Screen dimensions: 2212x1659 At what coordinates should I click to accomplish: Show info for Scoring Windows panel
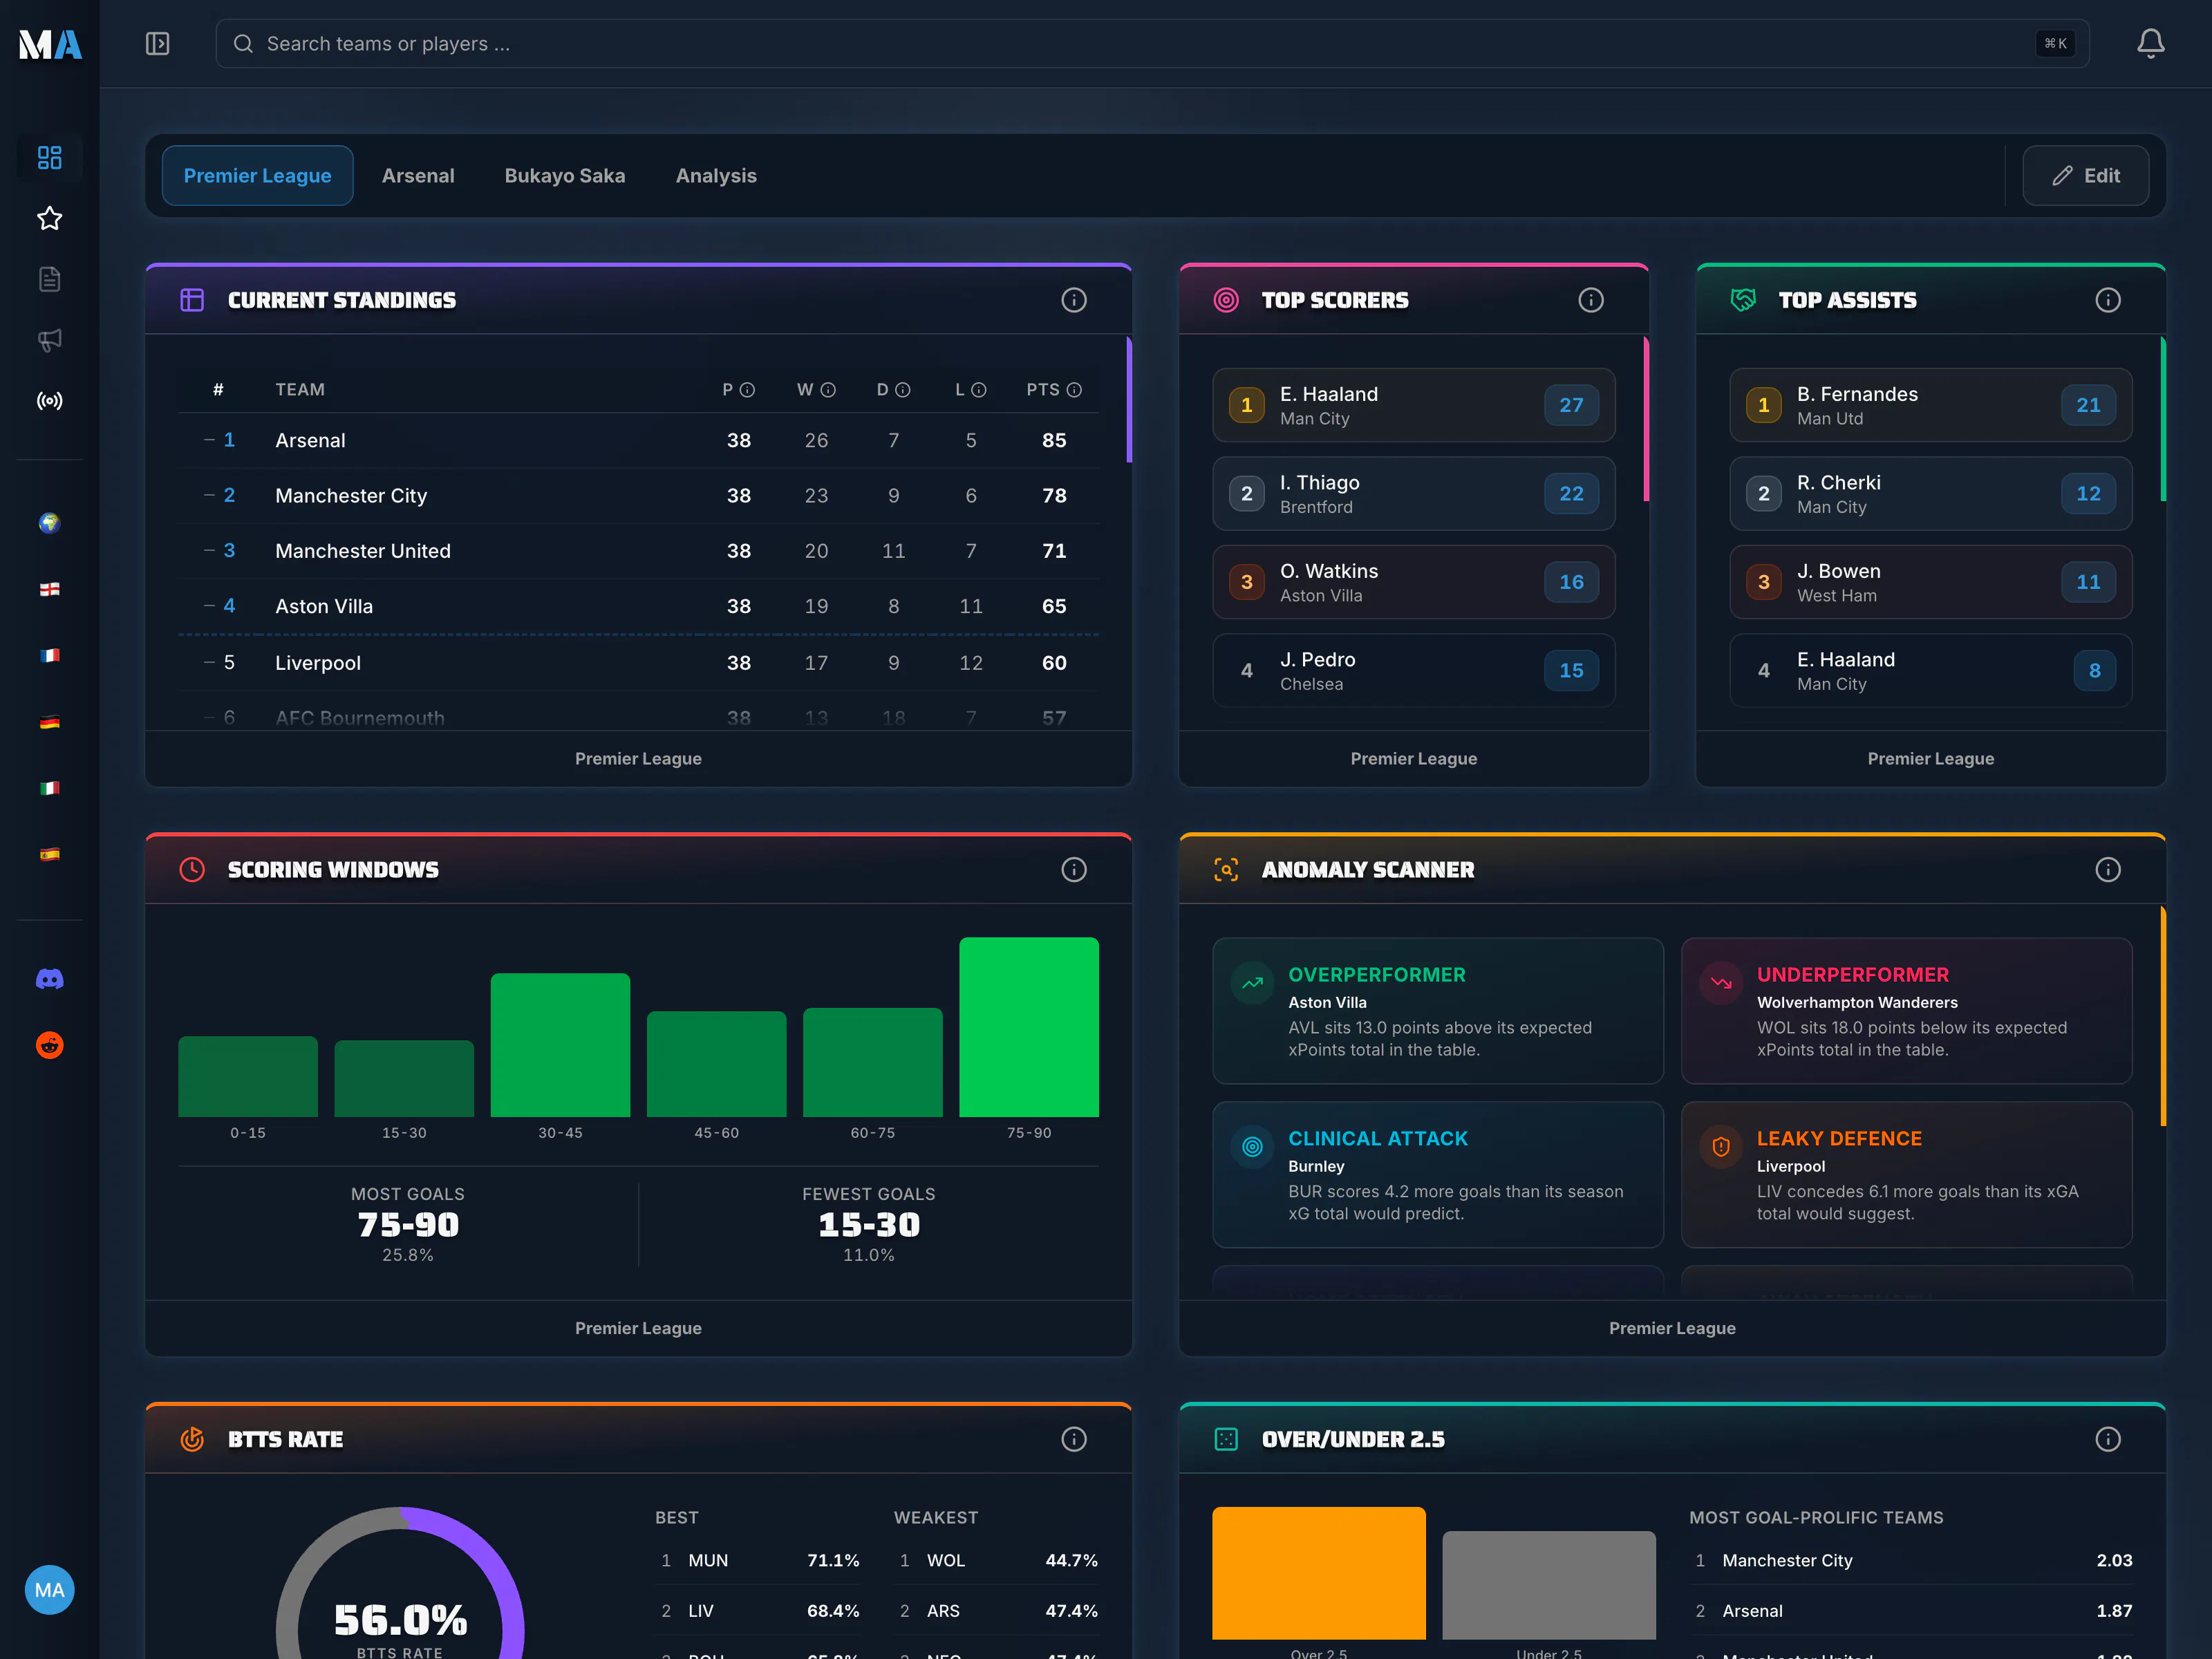tap(1073, 870)
